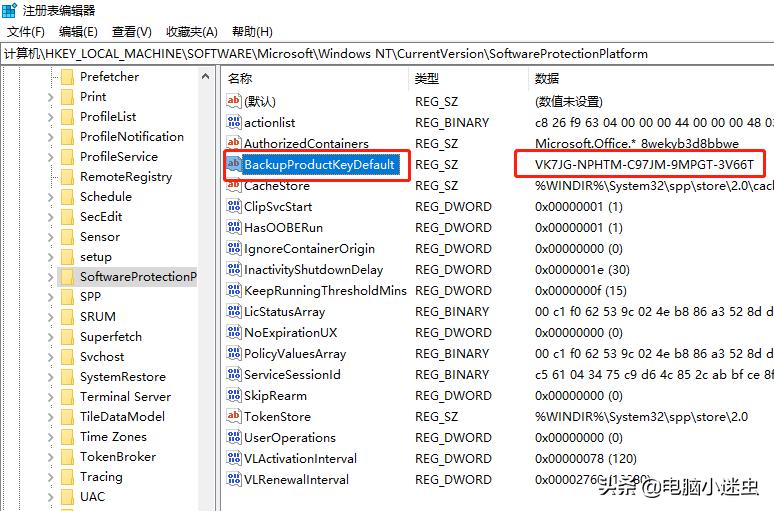Expand the ProfileService key

tap(50, 157)
